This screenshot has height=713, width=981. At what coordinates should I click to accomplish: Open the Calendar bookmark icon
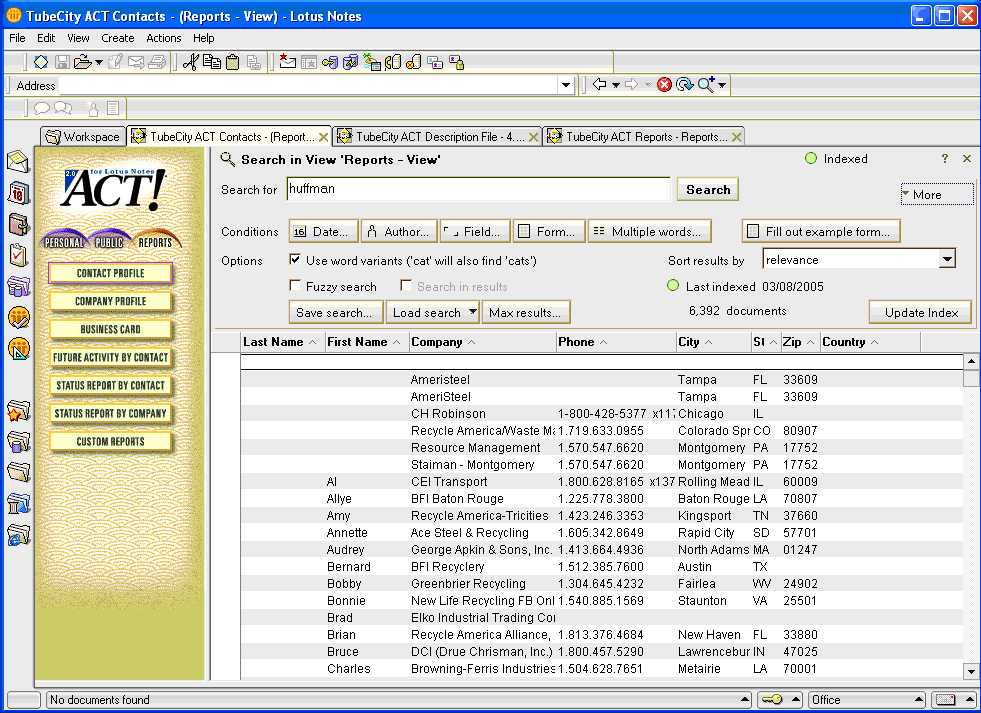point(18,193)
